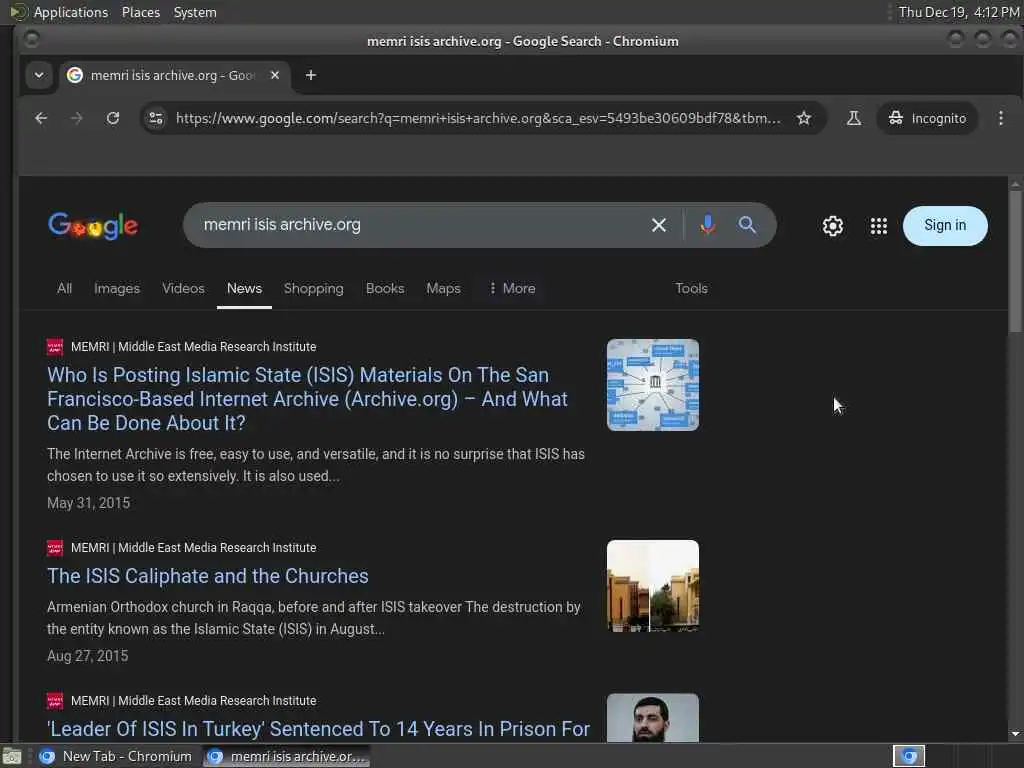Select the News tab
The image size is (1024, 768).
pyautogui.click(x=244, y=288)
